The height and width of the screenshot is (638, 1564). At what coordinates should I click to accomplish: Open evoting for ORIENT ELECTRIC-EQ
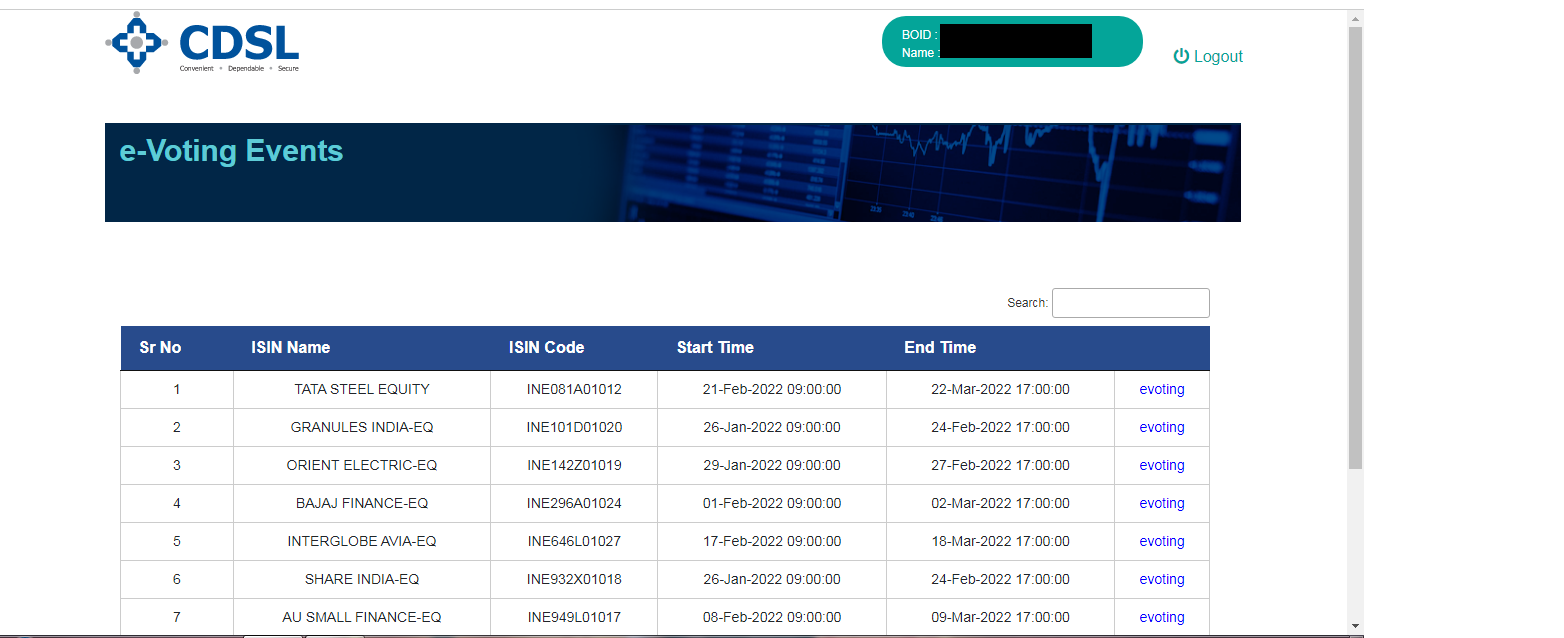1162,466
